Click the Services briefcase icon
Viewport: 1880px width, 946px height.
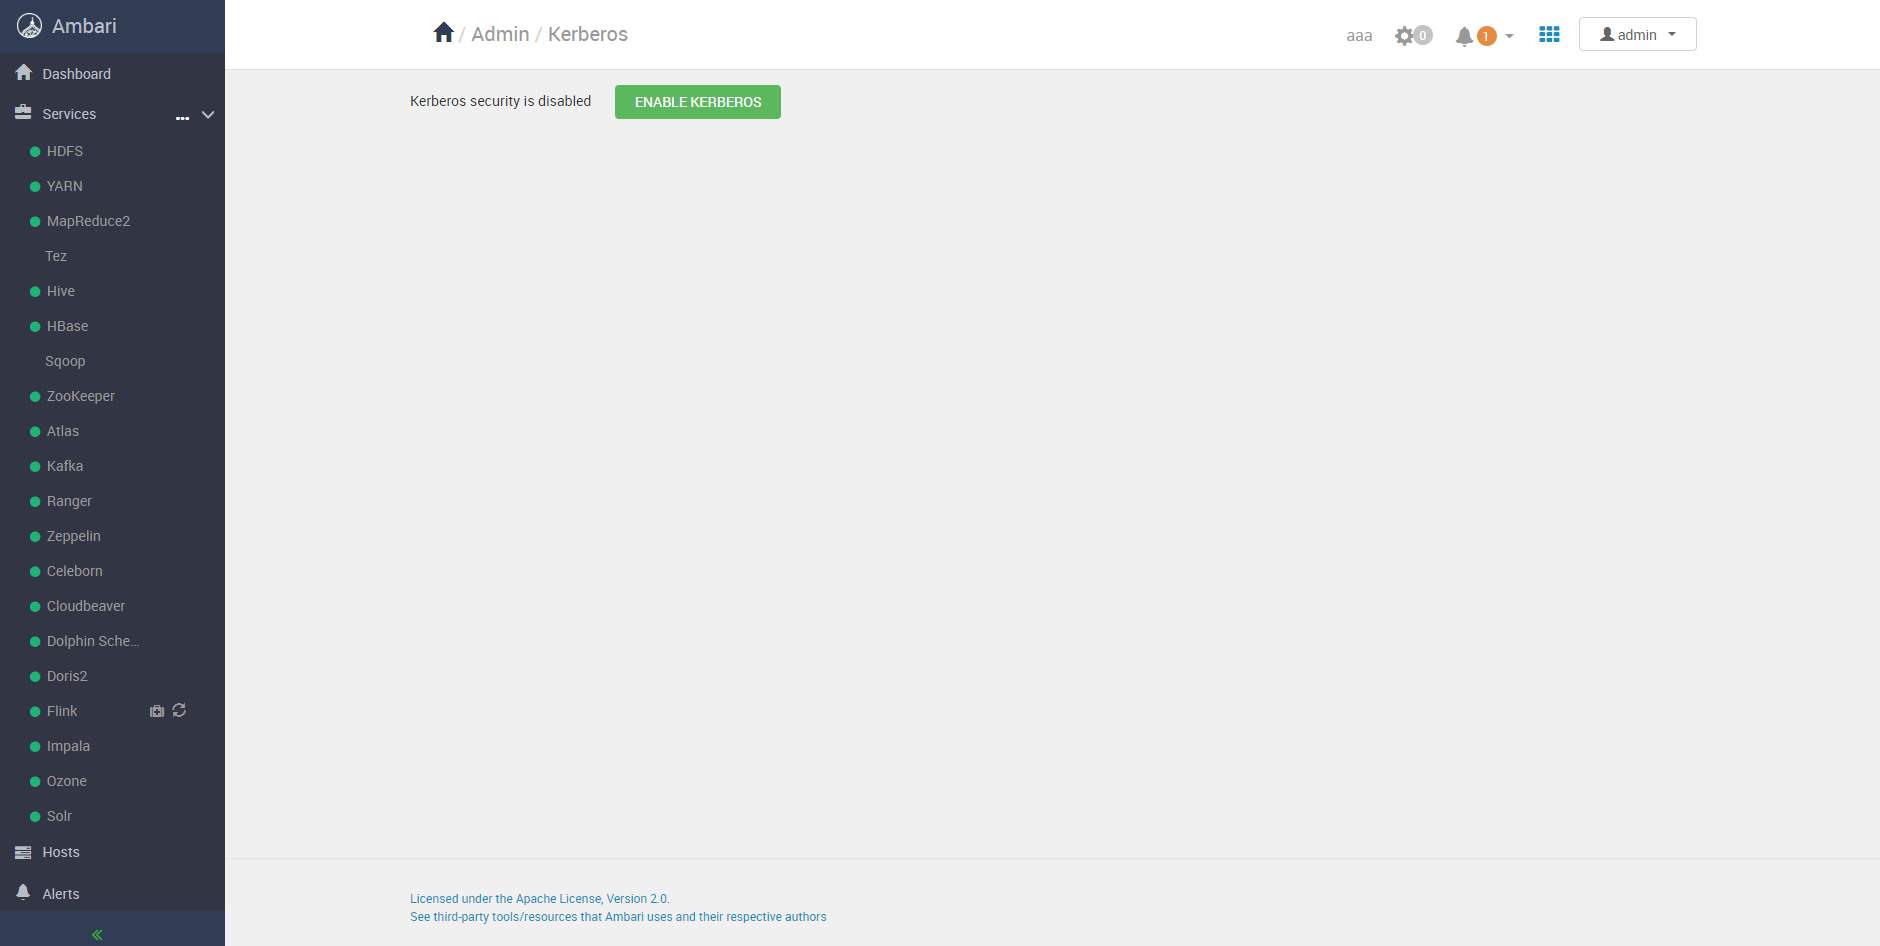point(23,113)
